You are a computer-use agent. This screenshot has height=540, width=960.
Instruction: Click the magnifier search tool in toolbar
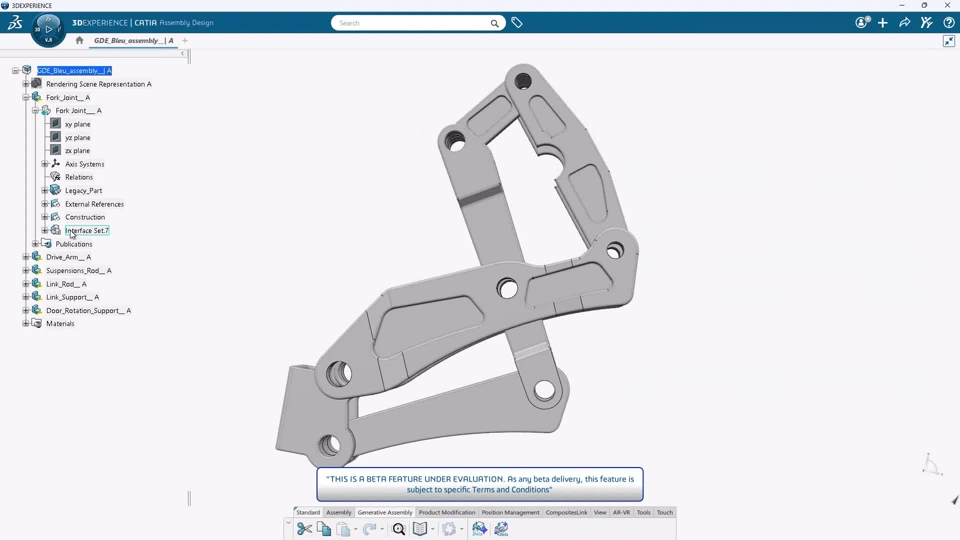[x=399, y=528]
